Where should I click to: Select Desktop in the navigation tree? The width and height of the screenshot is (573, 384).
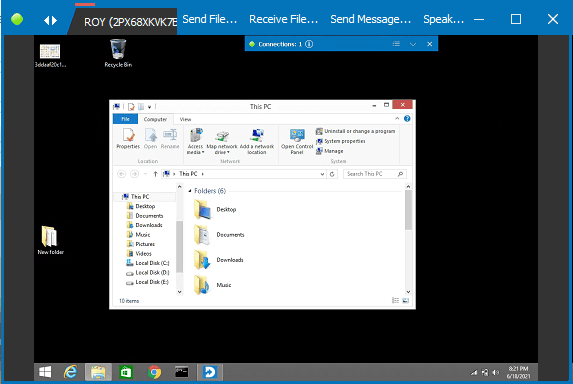point(141,206)
